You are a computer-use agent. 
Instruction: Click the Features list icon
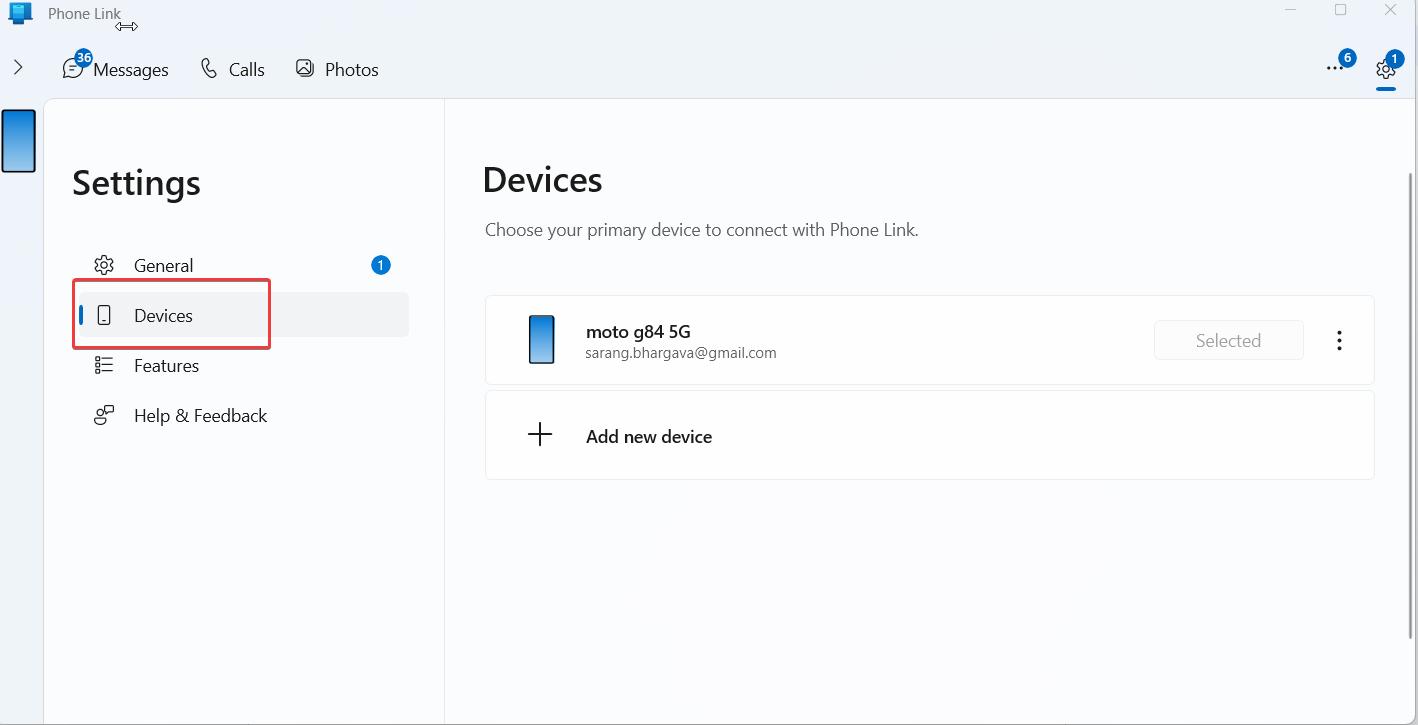[103, 364]
